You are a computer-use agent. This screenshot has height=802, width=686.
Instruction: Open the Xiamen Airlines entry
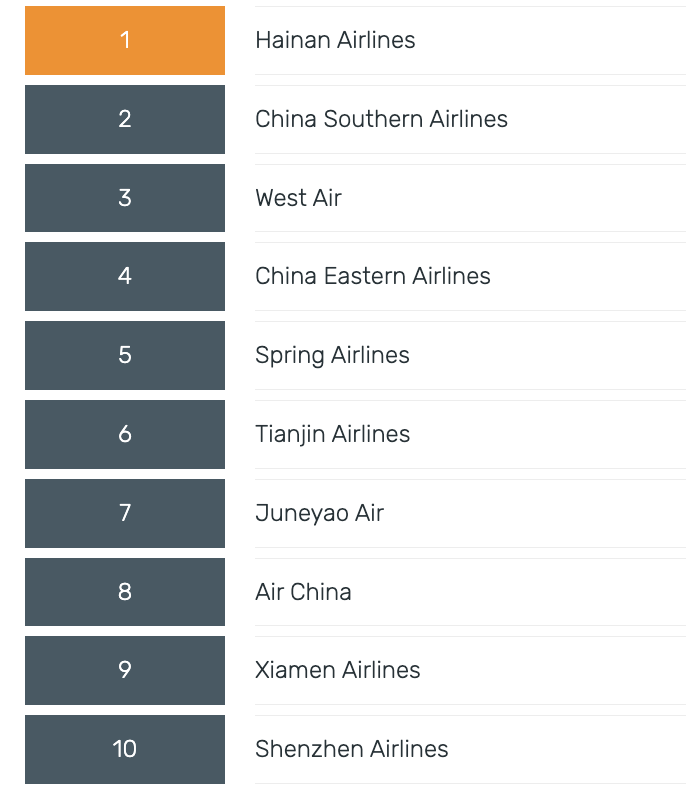[337, 670]
